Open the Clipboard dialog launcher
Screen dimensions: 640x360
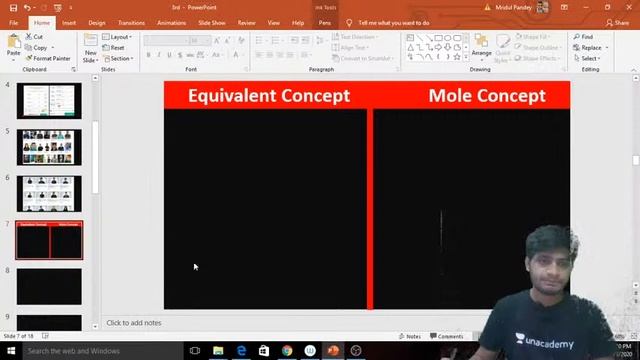[73, 70]
